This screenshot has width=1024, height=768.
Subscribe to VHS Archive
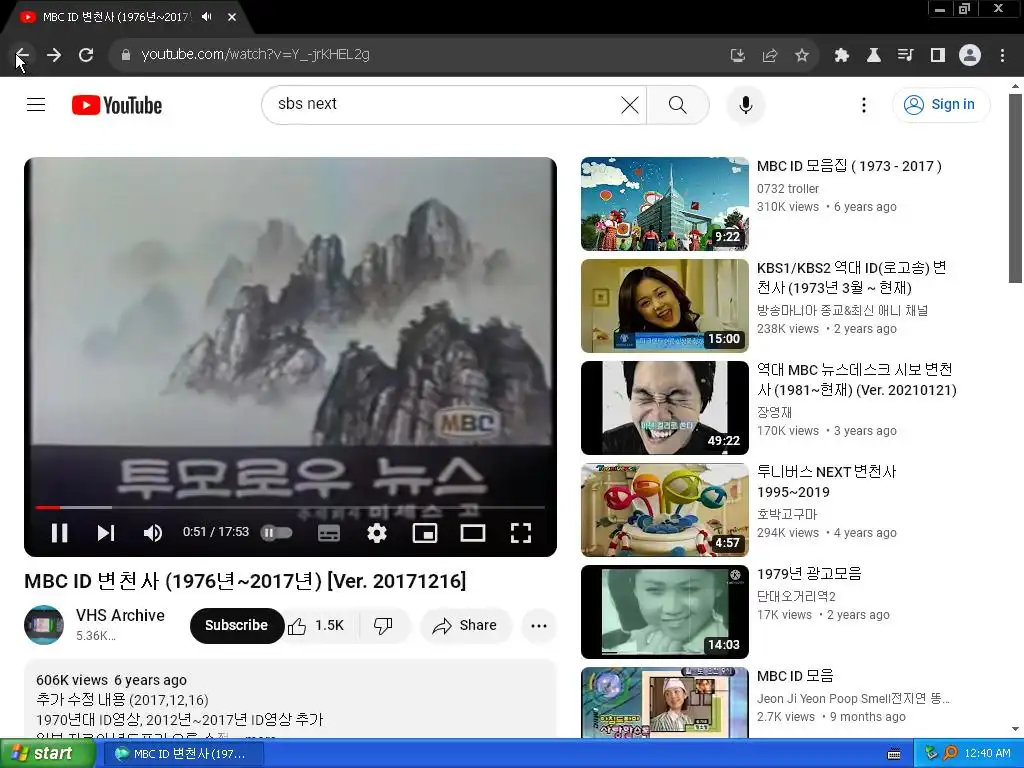(236, 625)
